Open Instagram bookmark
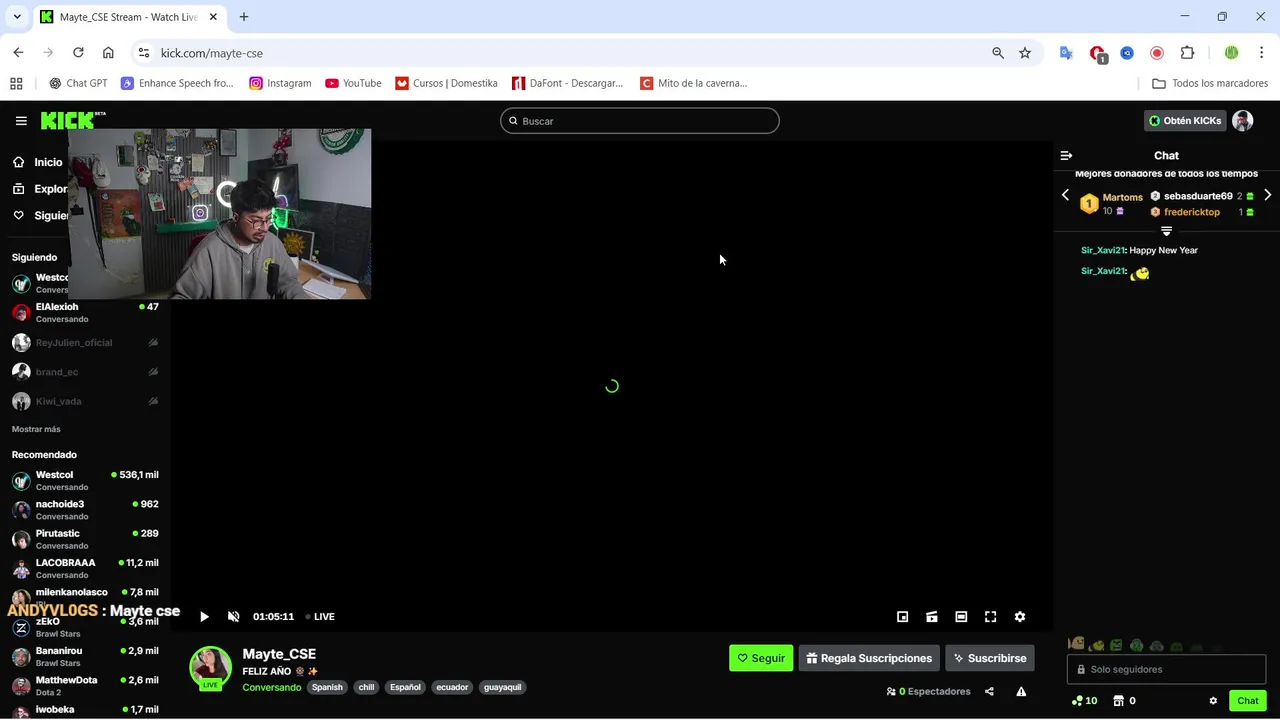The height and width of the screenshot is (720, 1280). pyautogui.click(x=281, y=83)
